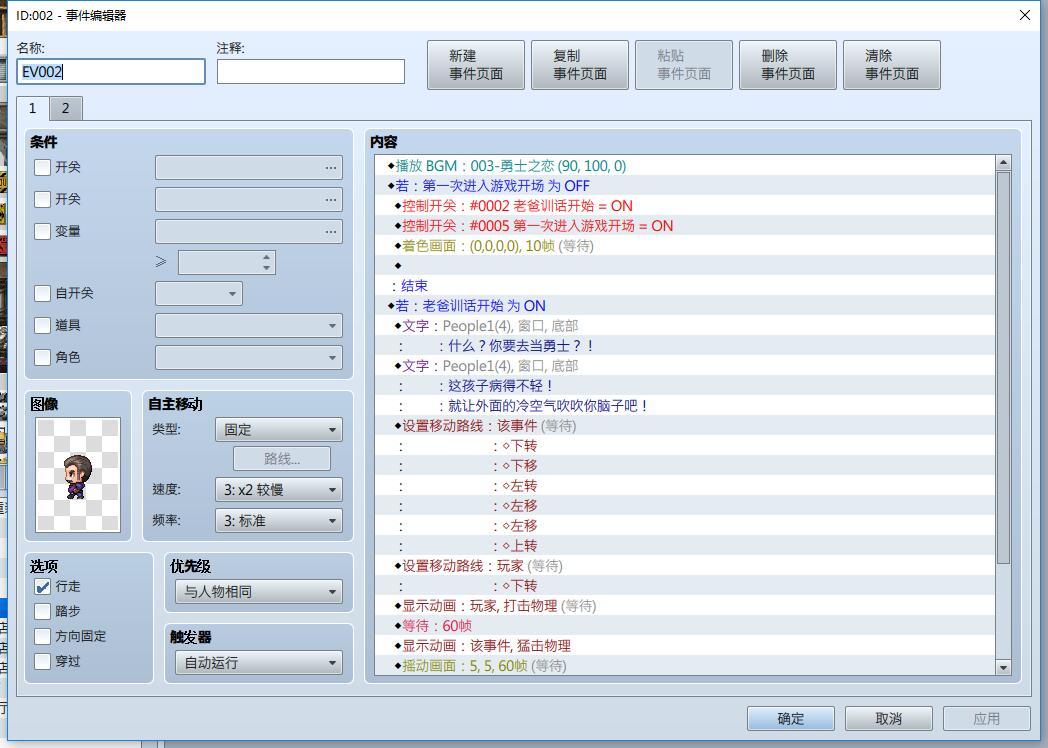Enable the 角色 condition checkbox
Screen dimensions: 1048x748
click(x=42, y=357)
